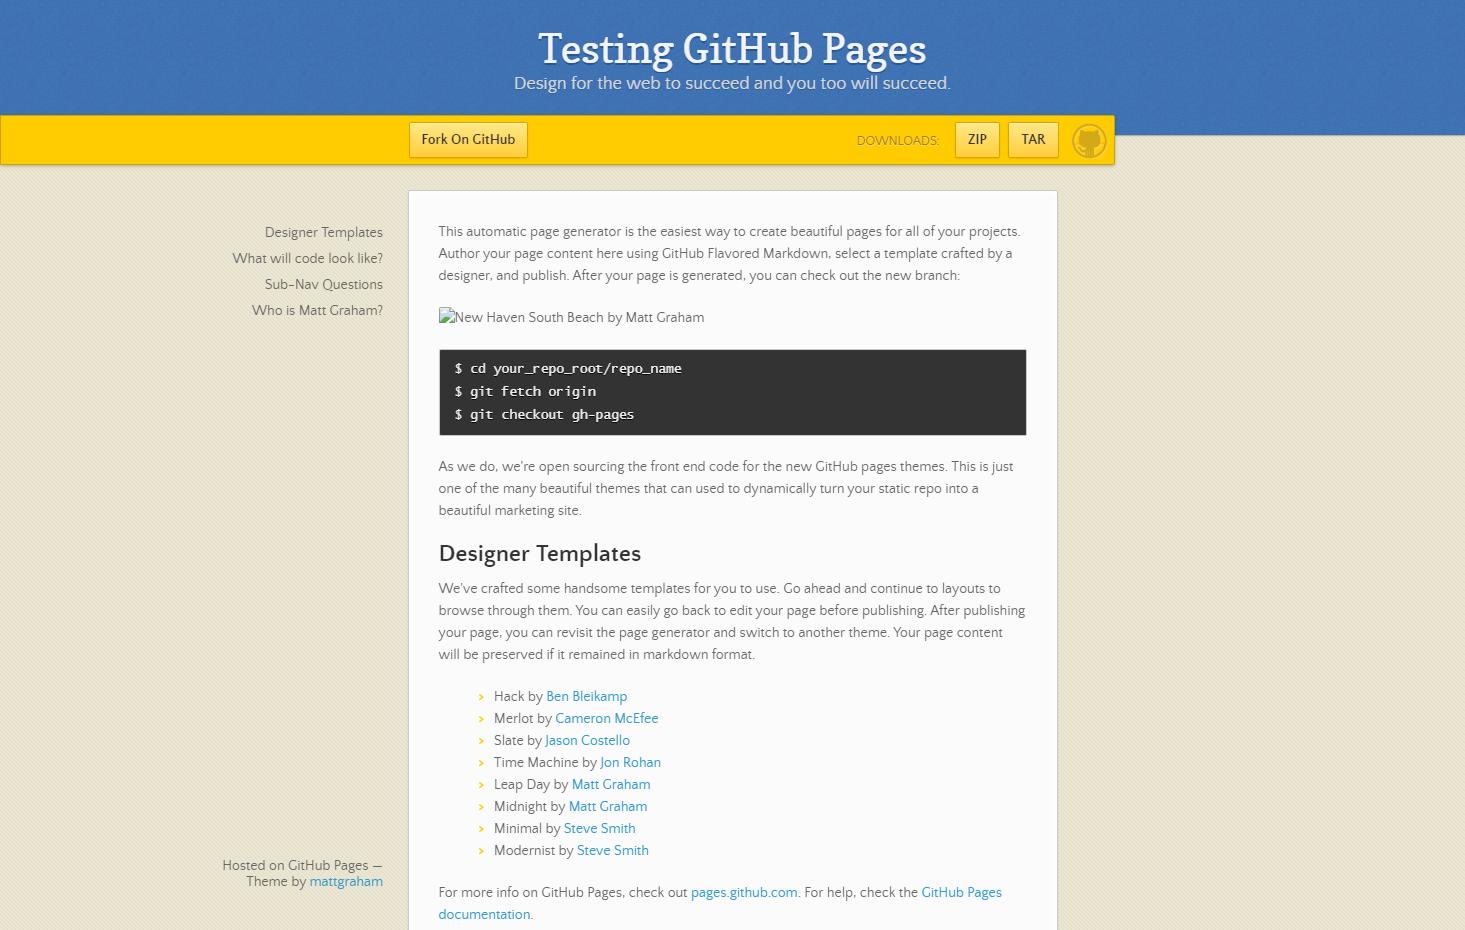Click the GitHub Octocat icon
The width and height of the screenshot is (1465, 930).
[1089, 141]
